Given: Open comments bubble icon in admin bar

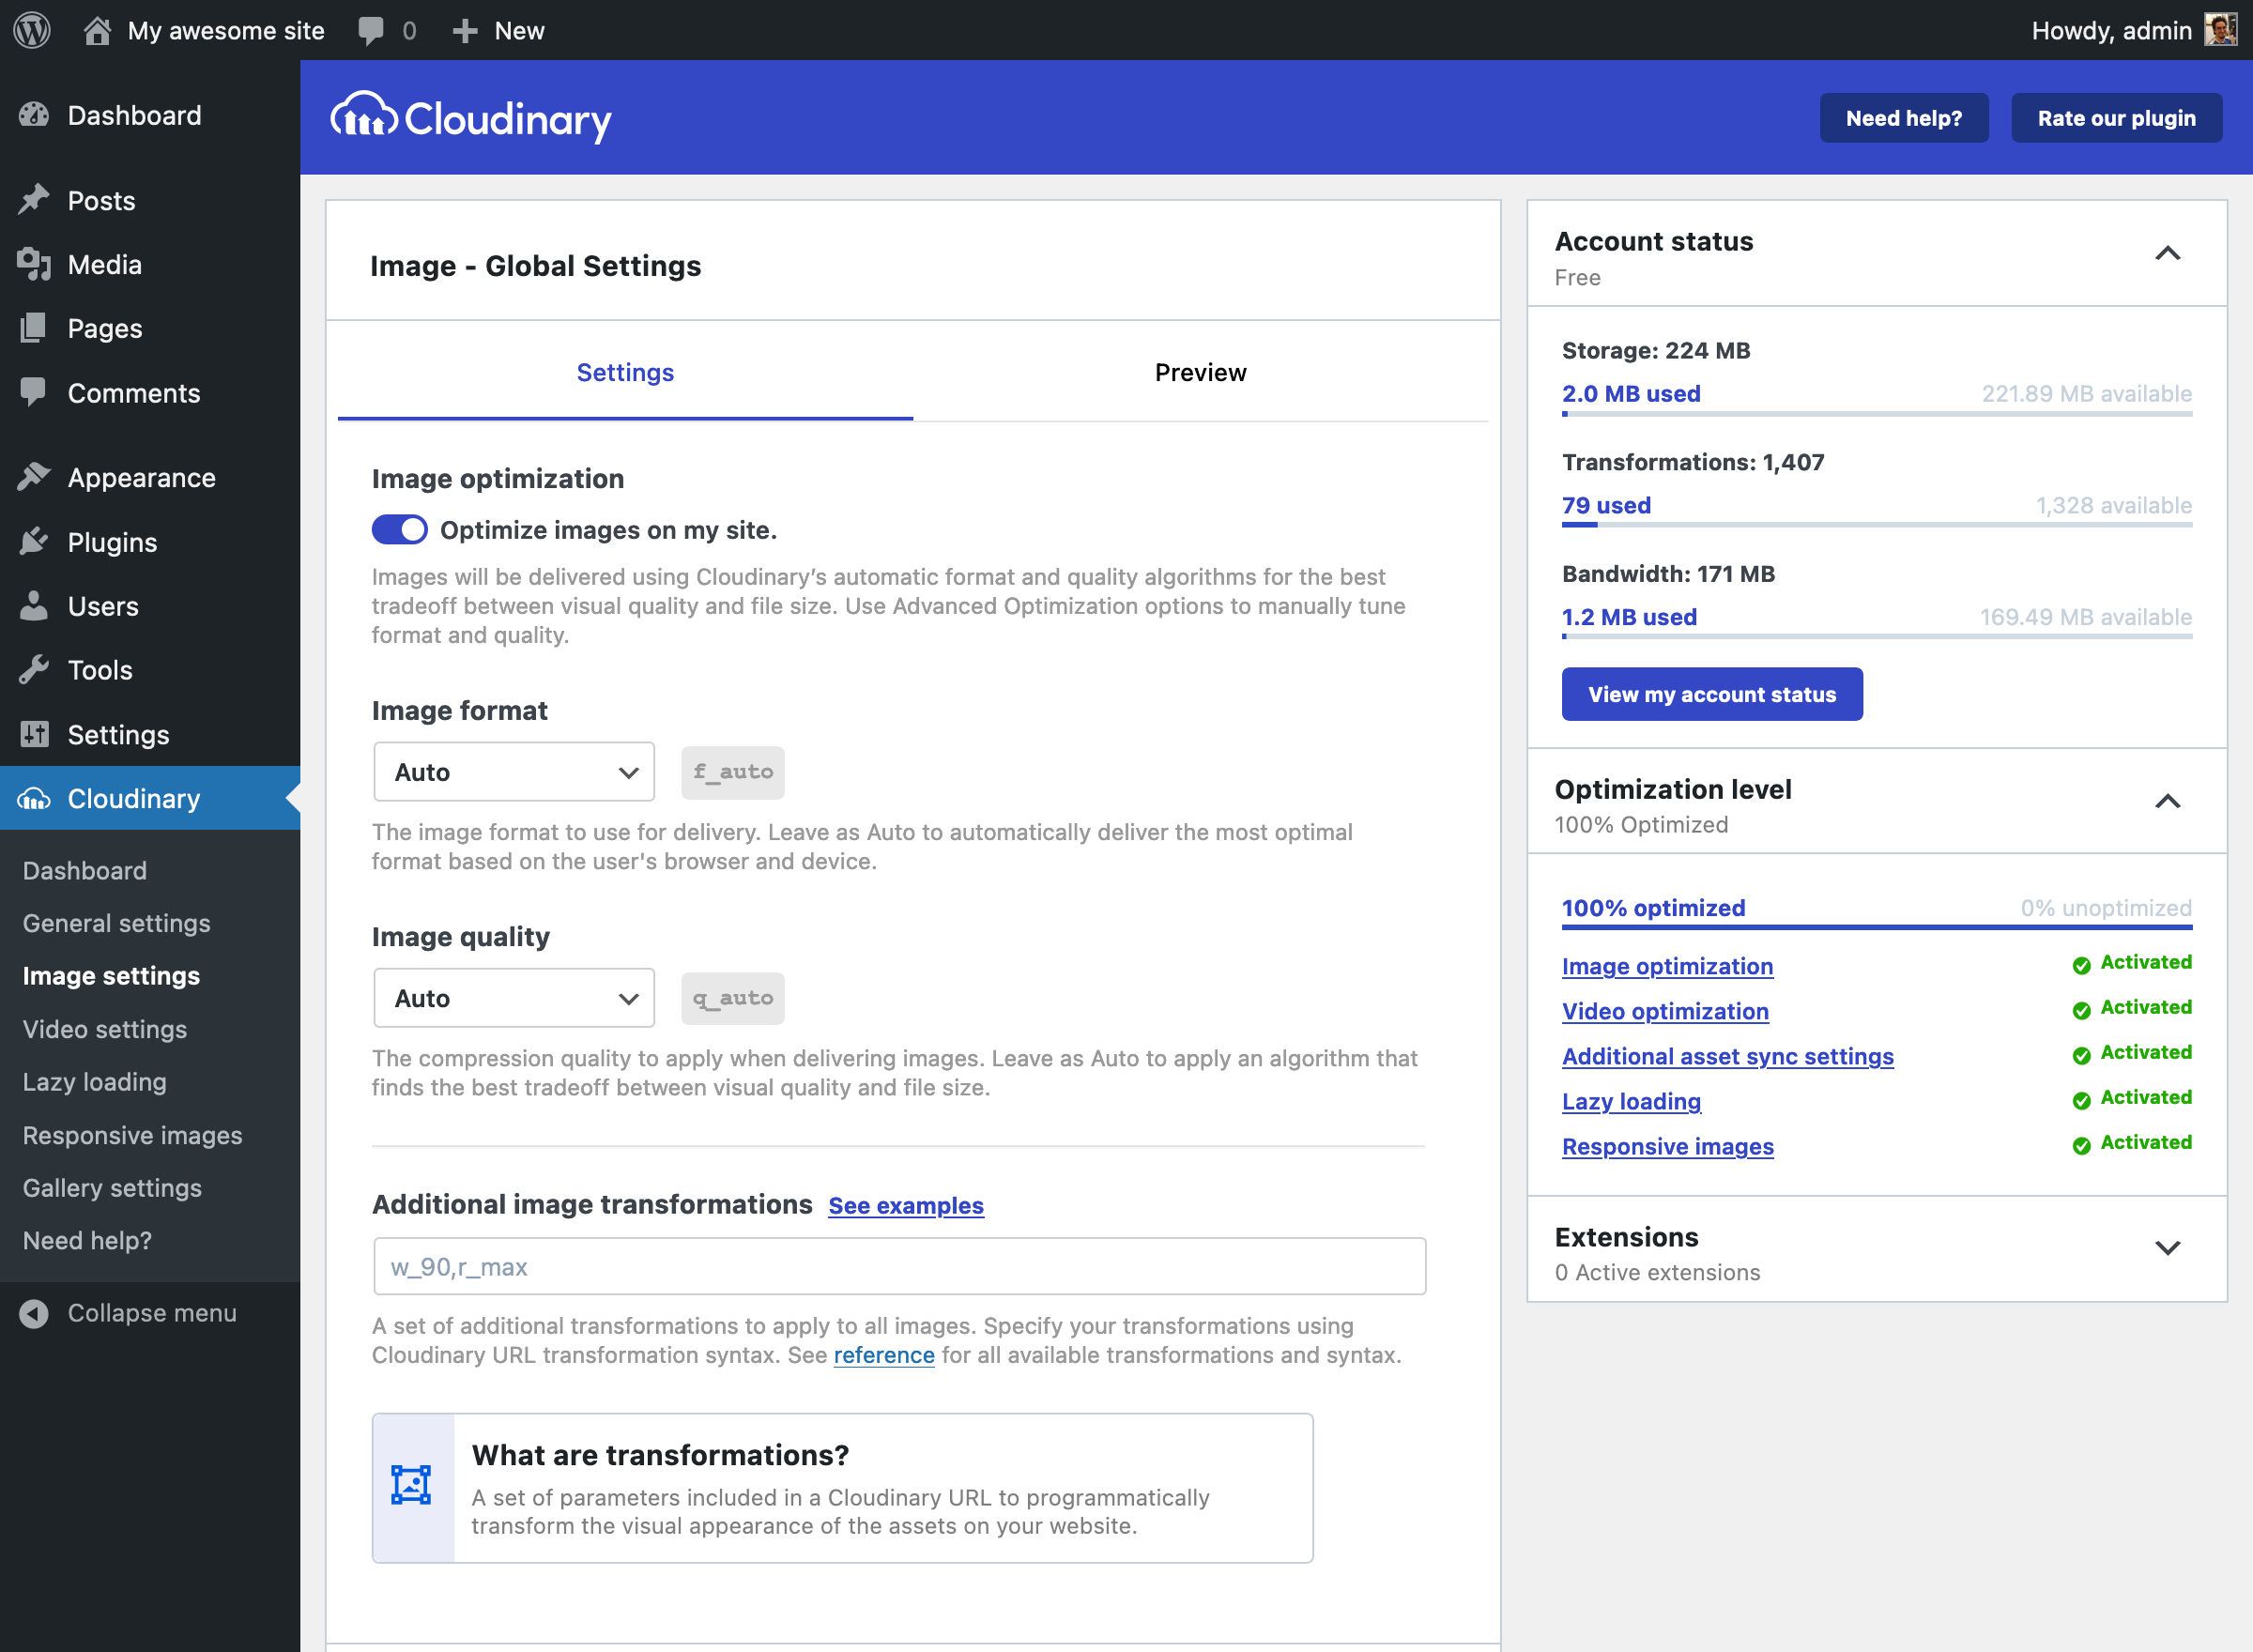Looking at the screenshot, I should pos(371,30).
